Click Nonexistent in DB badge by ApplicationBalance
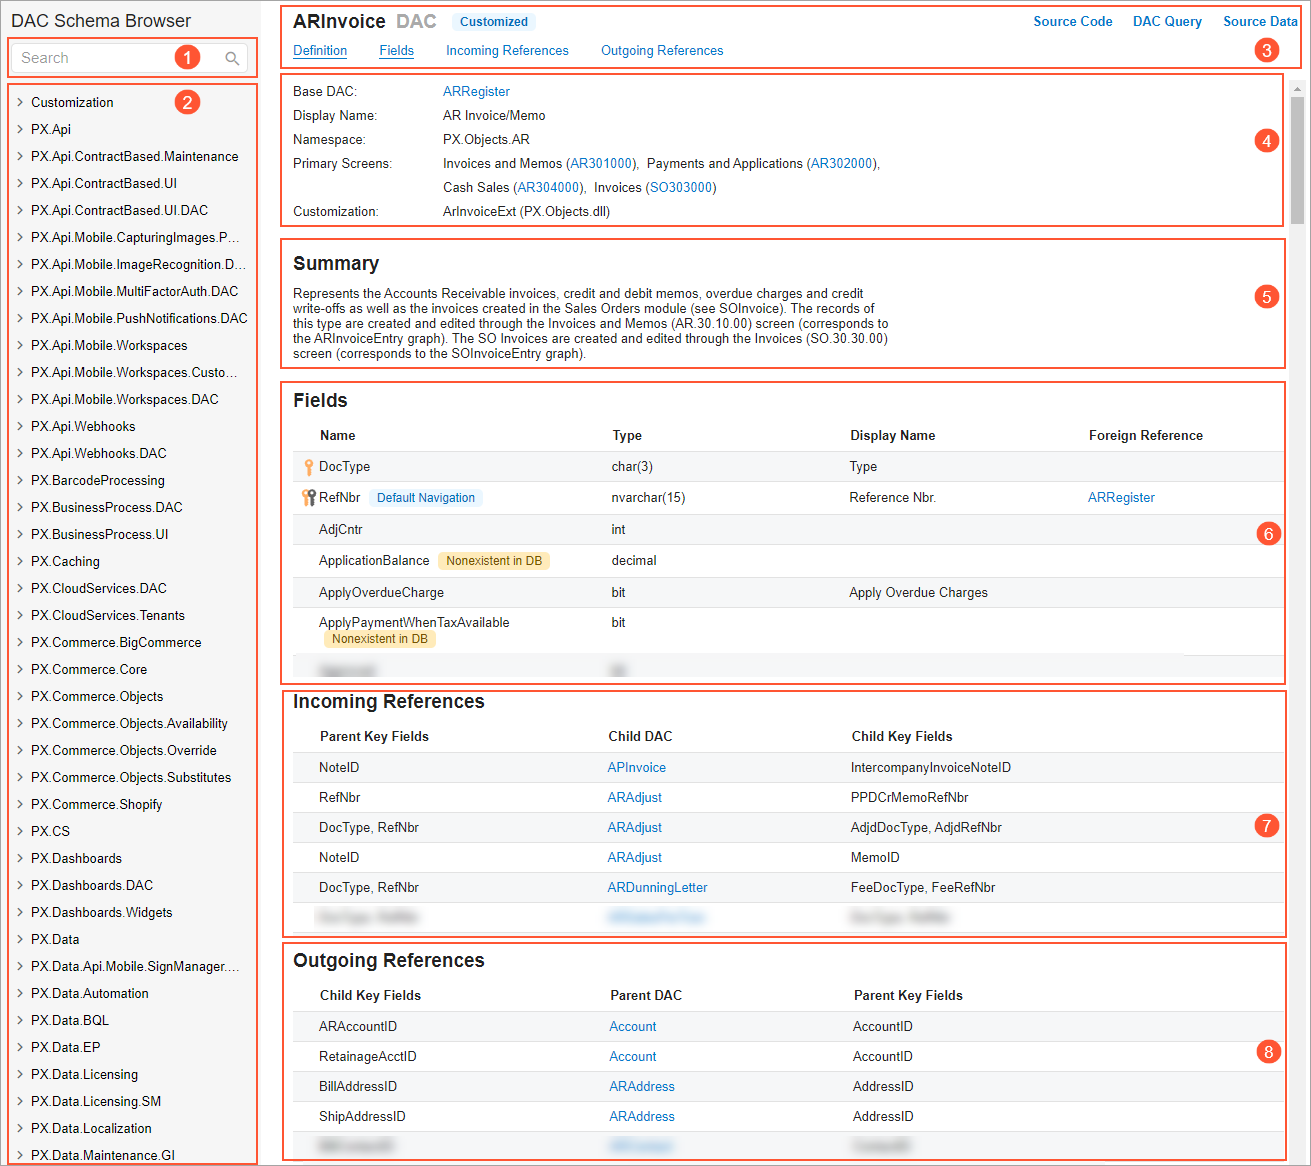This screenshot has height=1166, width=1311. 494,561
